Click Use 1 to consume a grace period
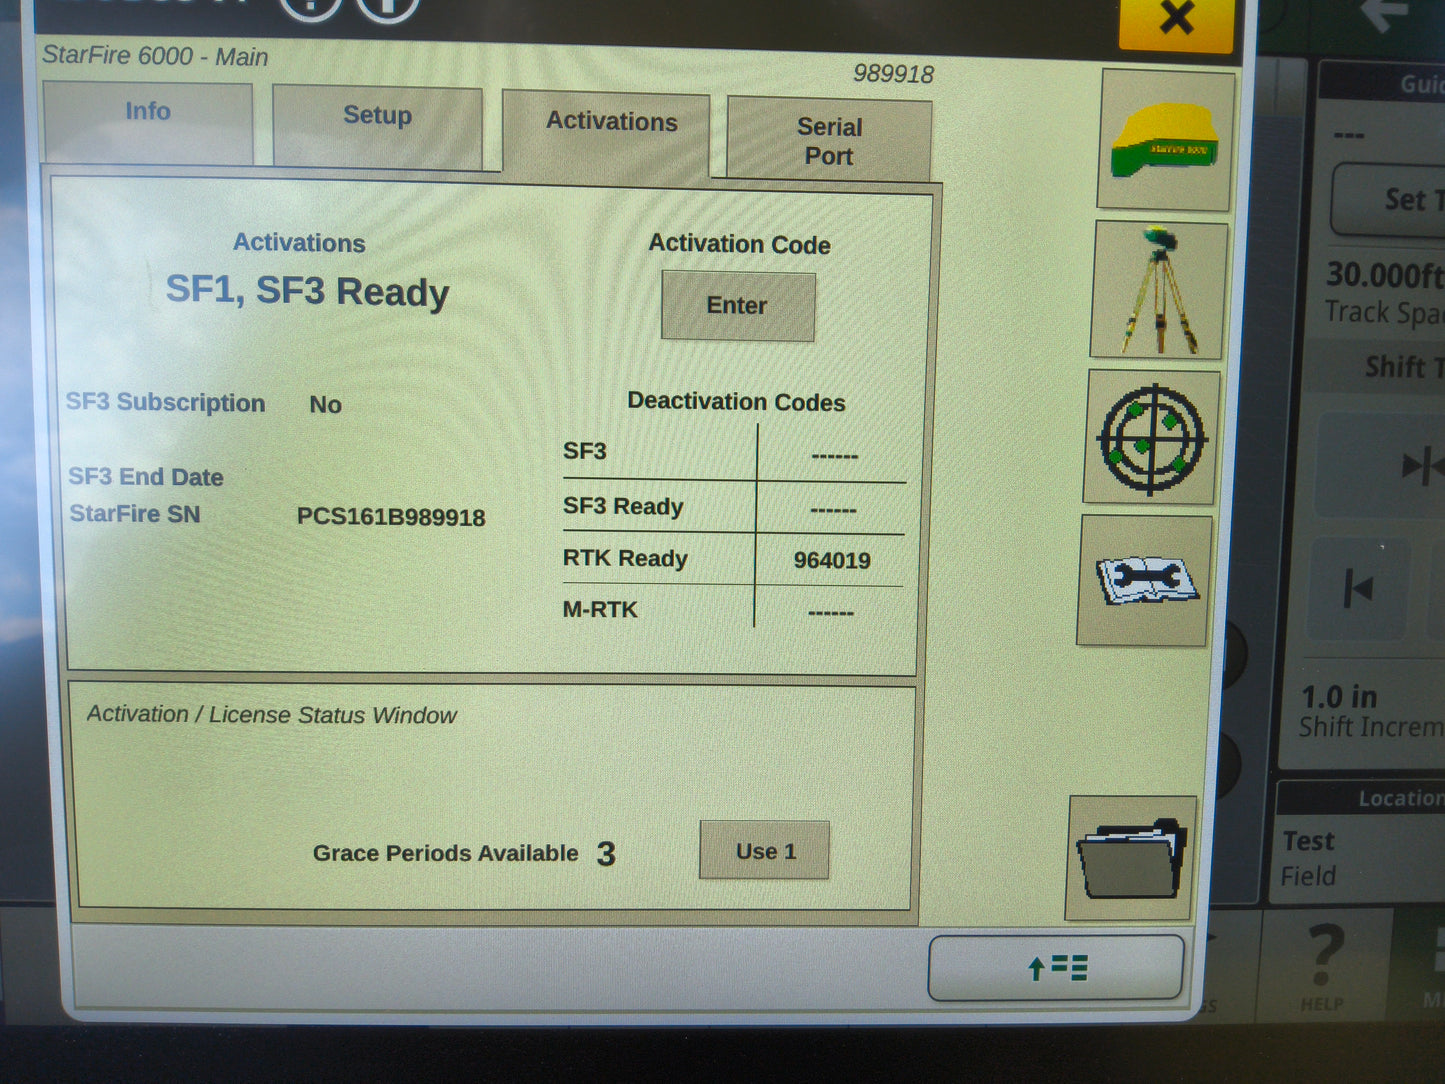 [763, 850]
